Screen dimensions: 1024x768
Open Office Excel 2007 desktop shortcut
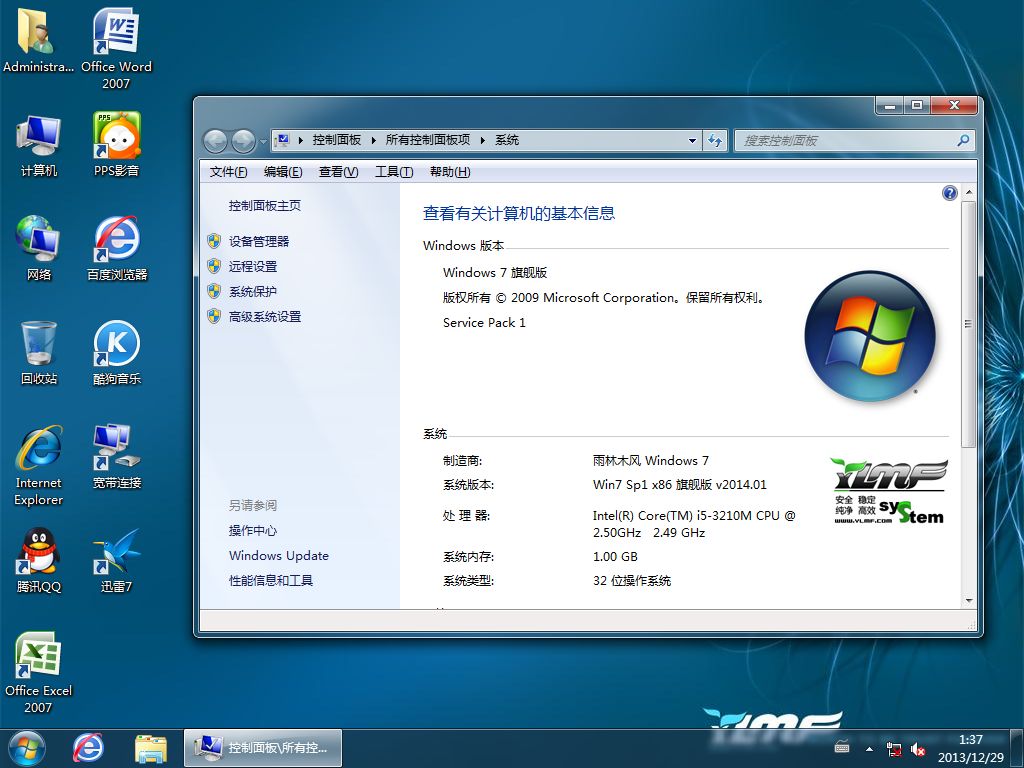point(39,673)
